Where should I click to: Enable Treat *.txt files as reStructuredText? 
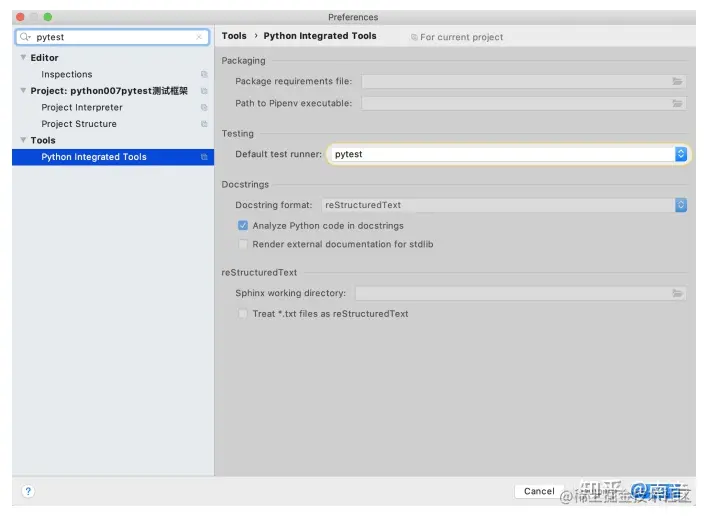click(243, 313)
